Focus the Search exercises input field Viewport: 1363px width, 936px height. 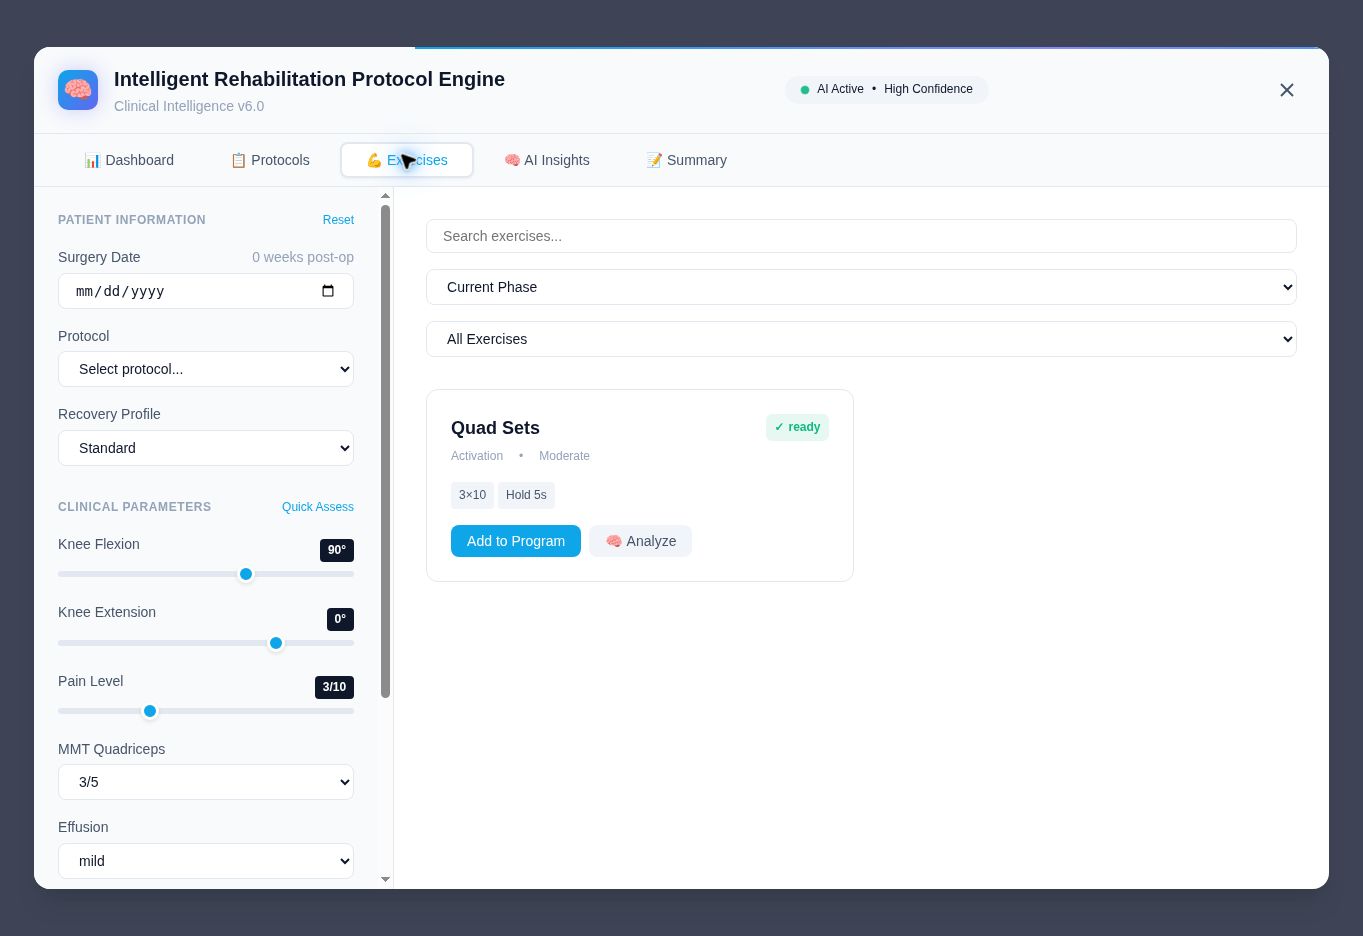point(861,236)
